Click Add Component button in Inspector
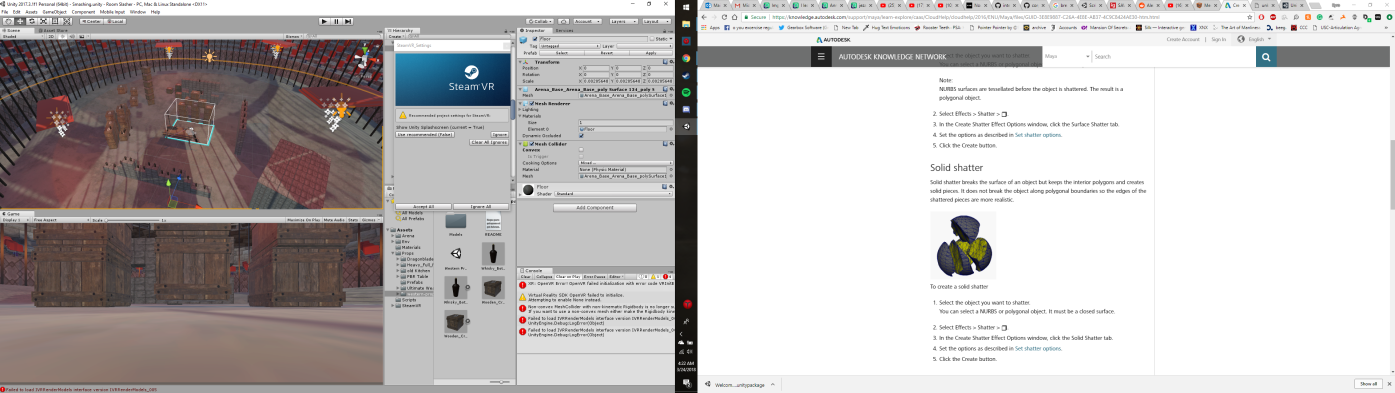1395x393 pixels. point(595,208)
